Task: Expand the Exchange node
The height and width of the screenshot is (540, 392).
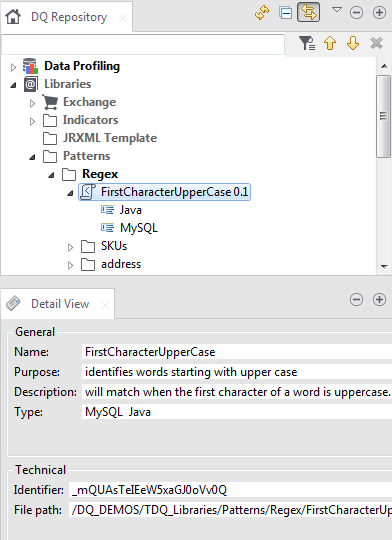Action: pyautogui.click(x=32, y=103)
